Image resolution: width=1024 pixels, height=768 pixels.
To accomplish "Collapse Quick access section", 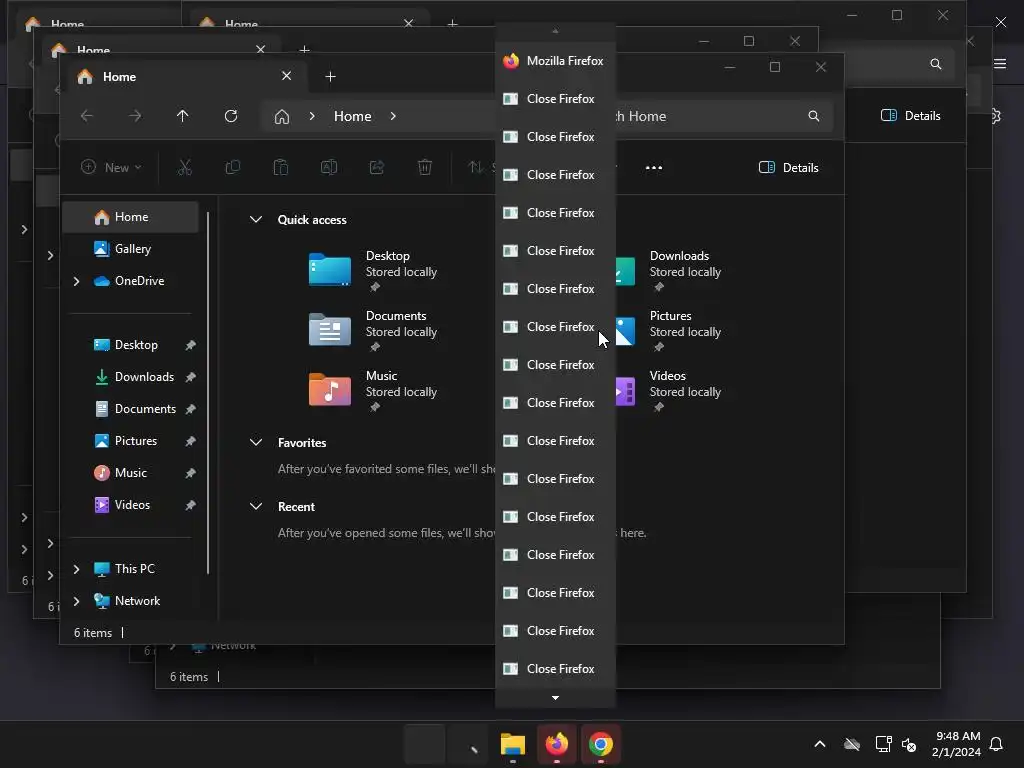I will click(256, 219).
